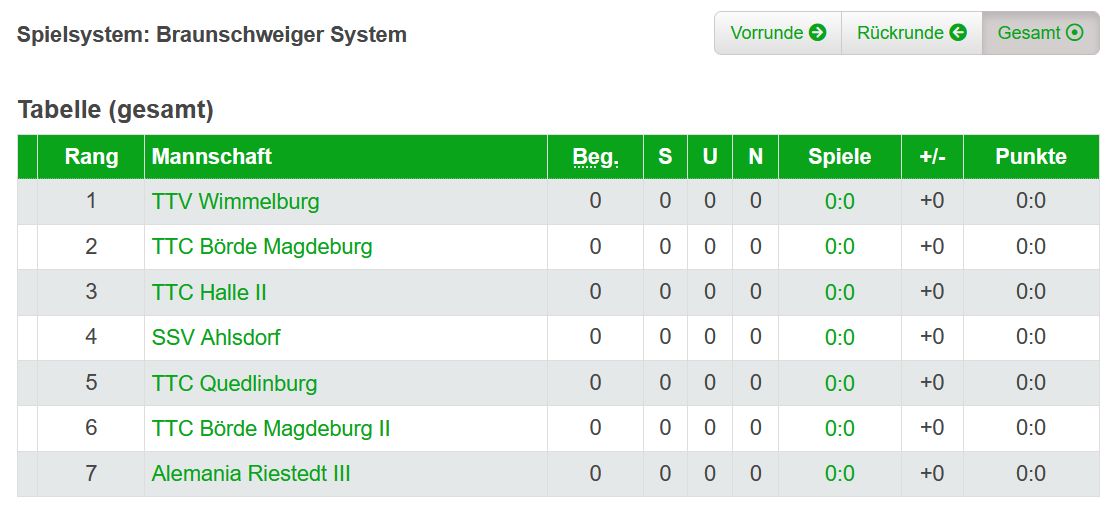Open the Alemania Riestedt III team page

click(251, 474)
